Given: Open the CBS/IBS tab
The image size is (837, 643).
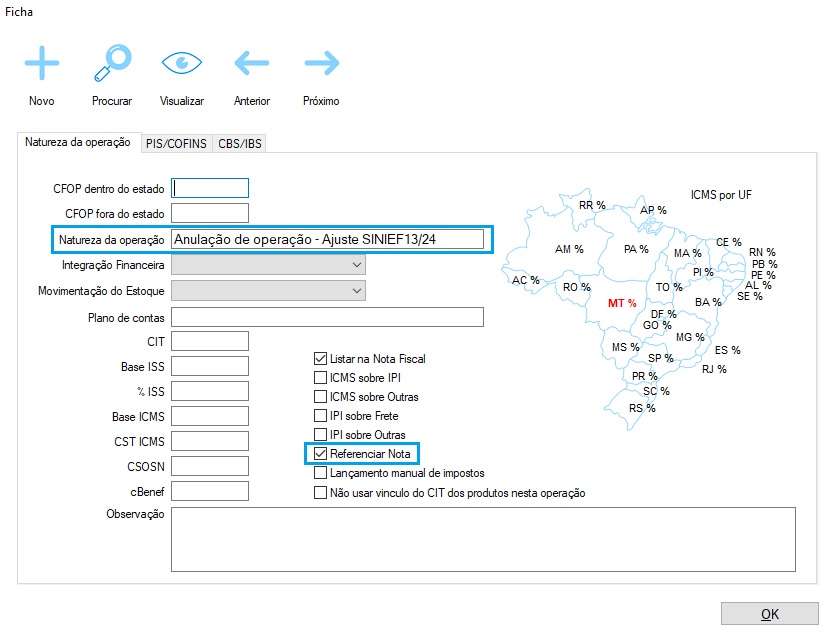Looking at the screenshot, I should pos(240,144).
